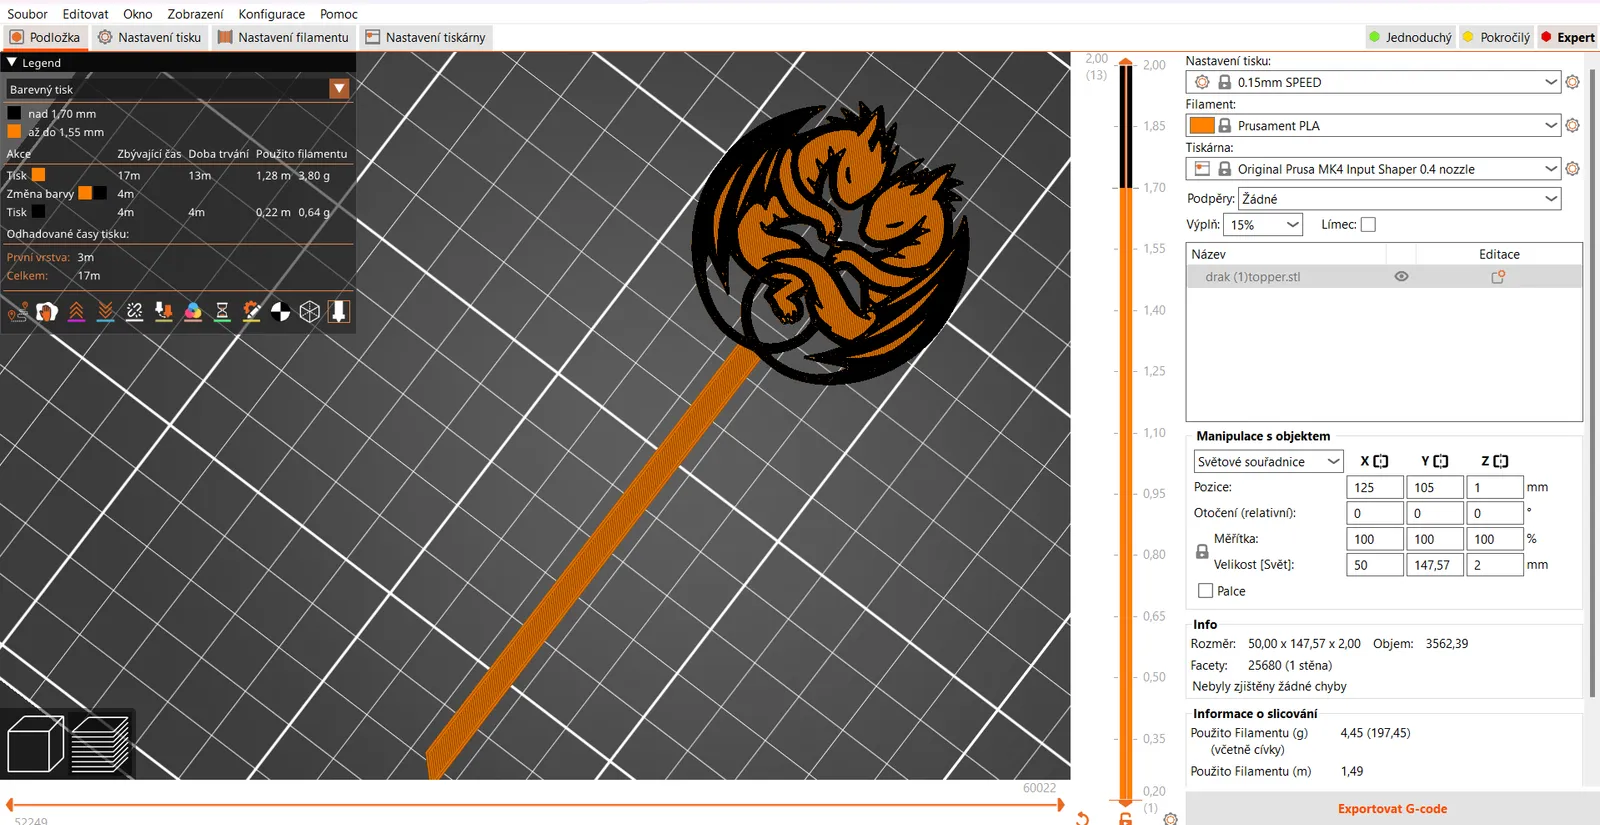Open print settings gear next to 0.15mm SPEED
Image resolution: width=1600 pixels, height=825 pixels.
click(1572, 82)
